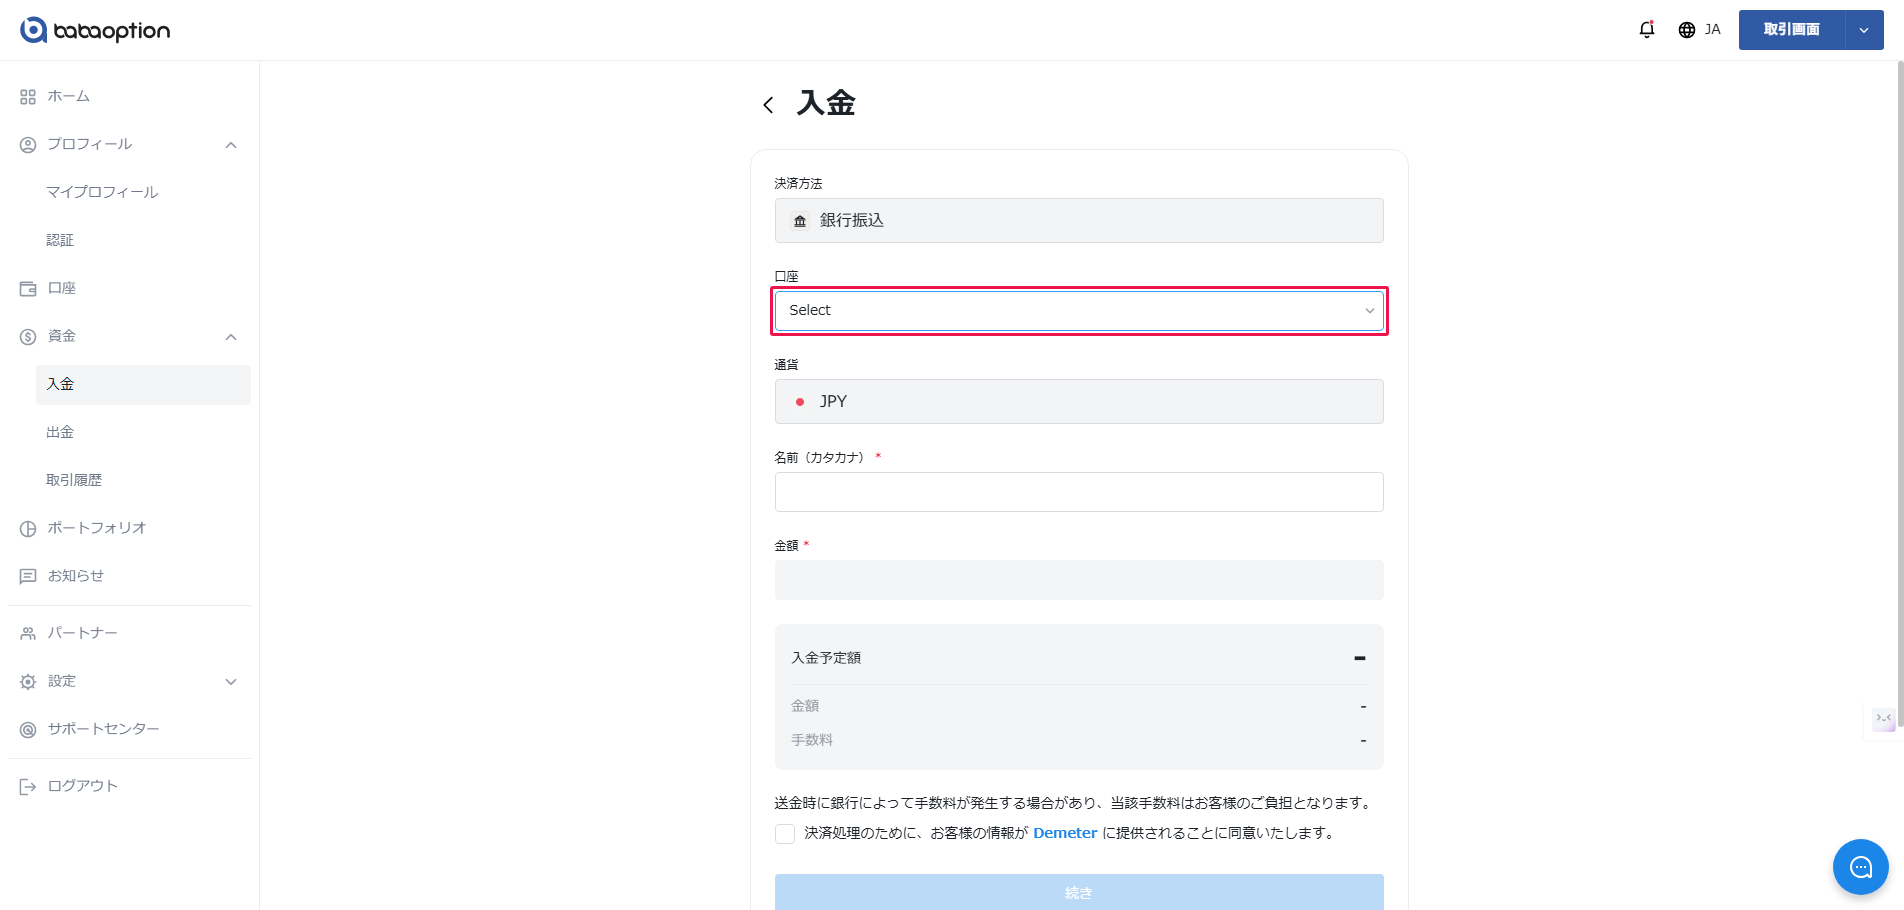Open the live chat support bubble
This screenshot has height=910, width=1904.
coord(1860,867)
